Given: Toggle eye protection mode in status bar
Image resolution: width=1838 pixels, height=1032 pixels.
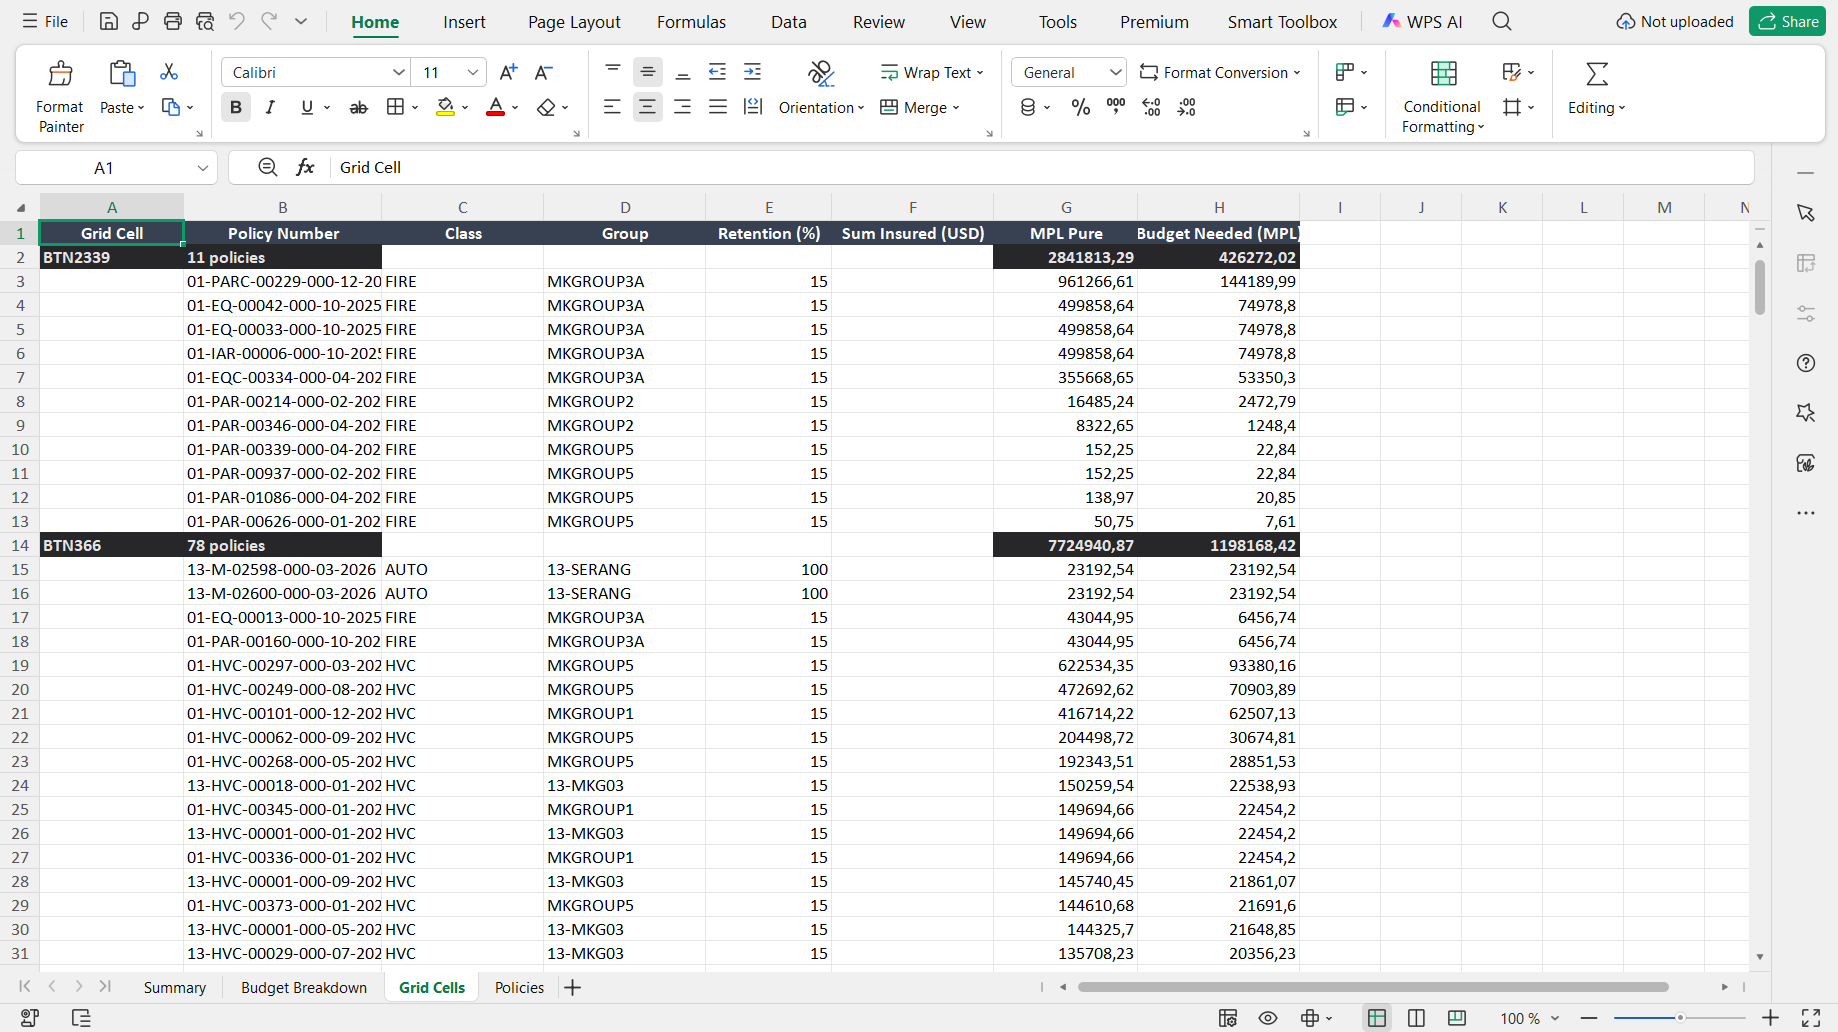Looking at the screenshot, I should coord(1268,1018).
